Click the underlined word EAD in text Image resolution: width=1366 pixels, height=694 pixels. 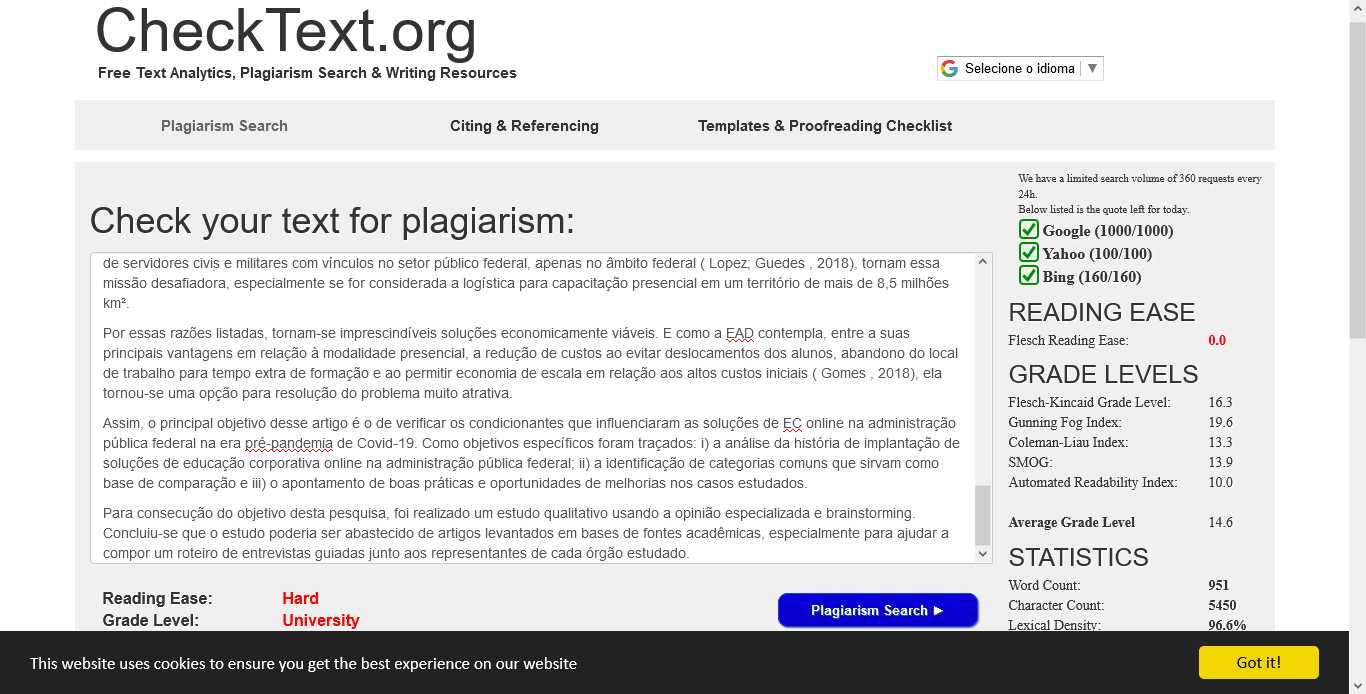point(740,333)
